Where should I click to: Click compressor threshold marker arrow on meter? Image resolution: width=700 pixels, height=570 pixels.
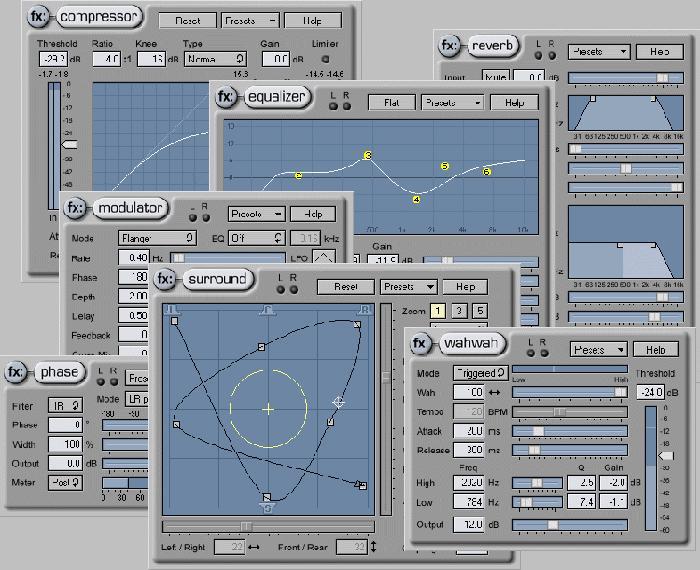coord(70,145)
